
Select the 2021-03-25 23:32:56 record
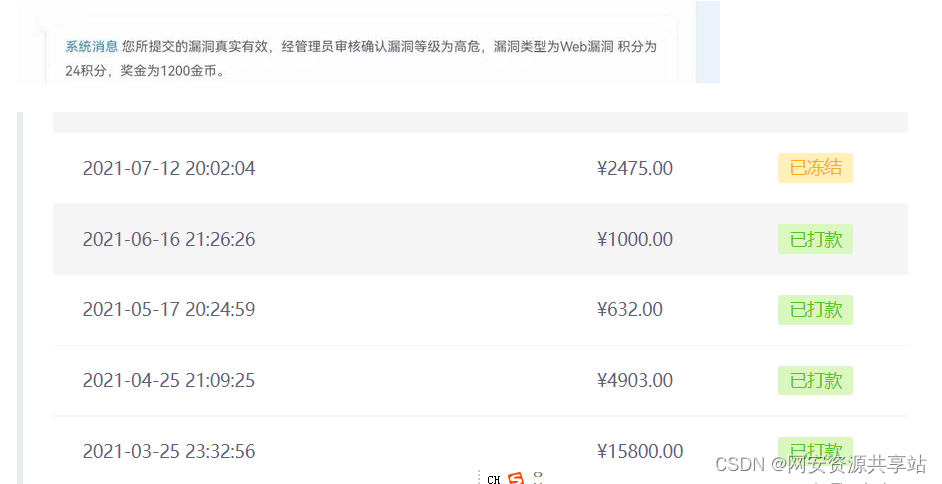[480, 450]
